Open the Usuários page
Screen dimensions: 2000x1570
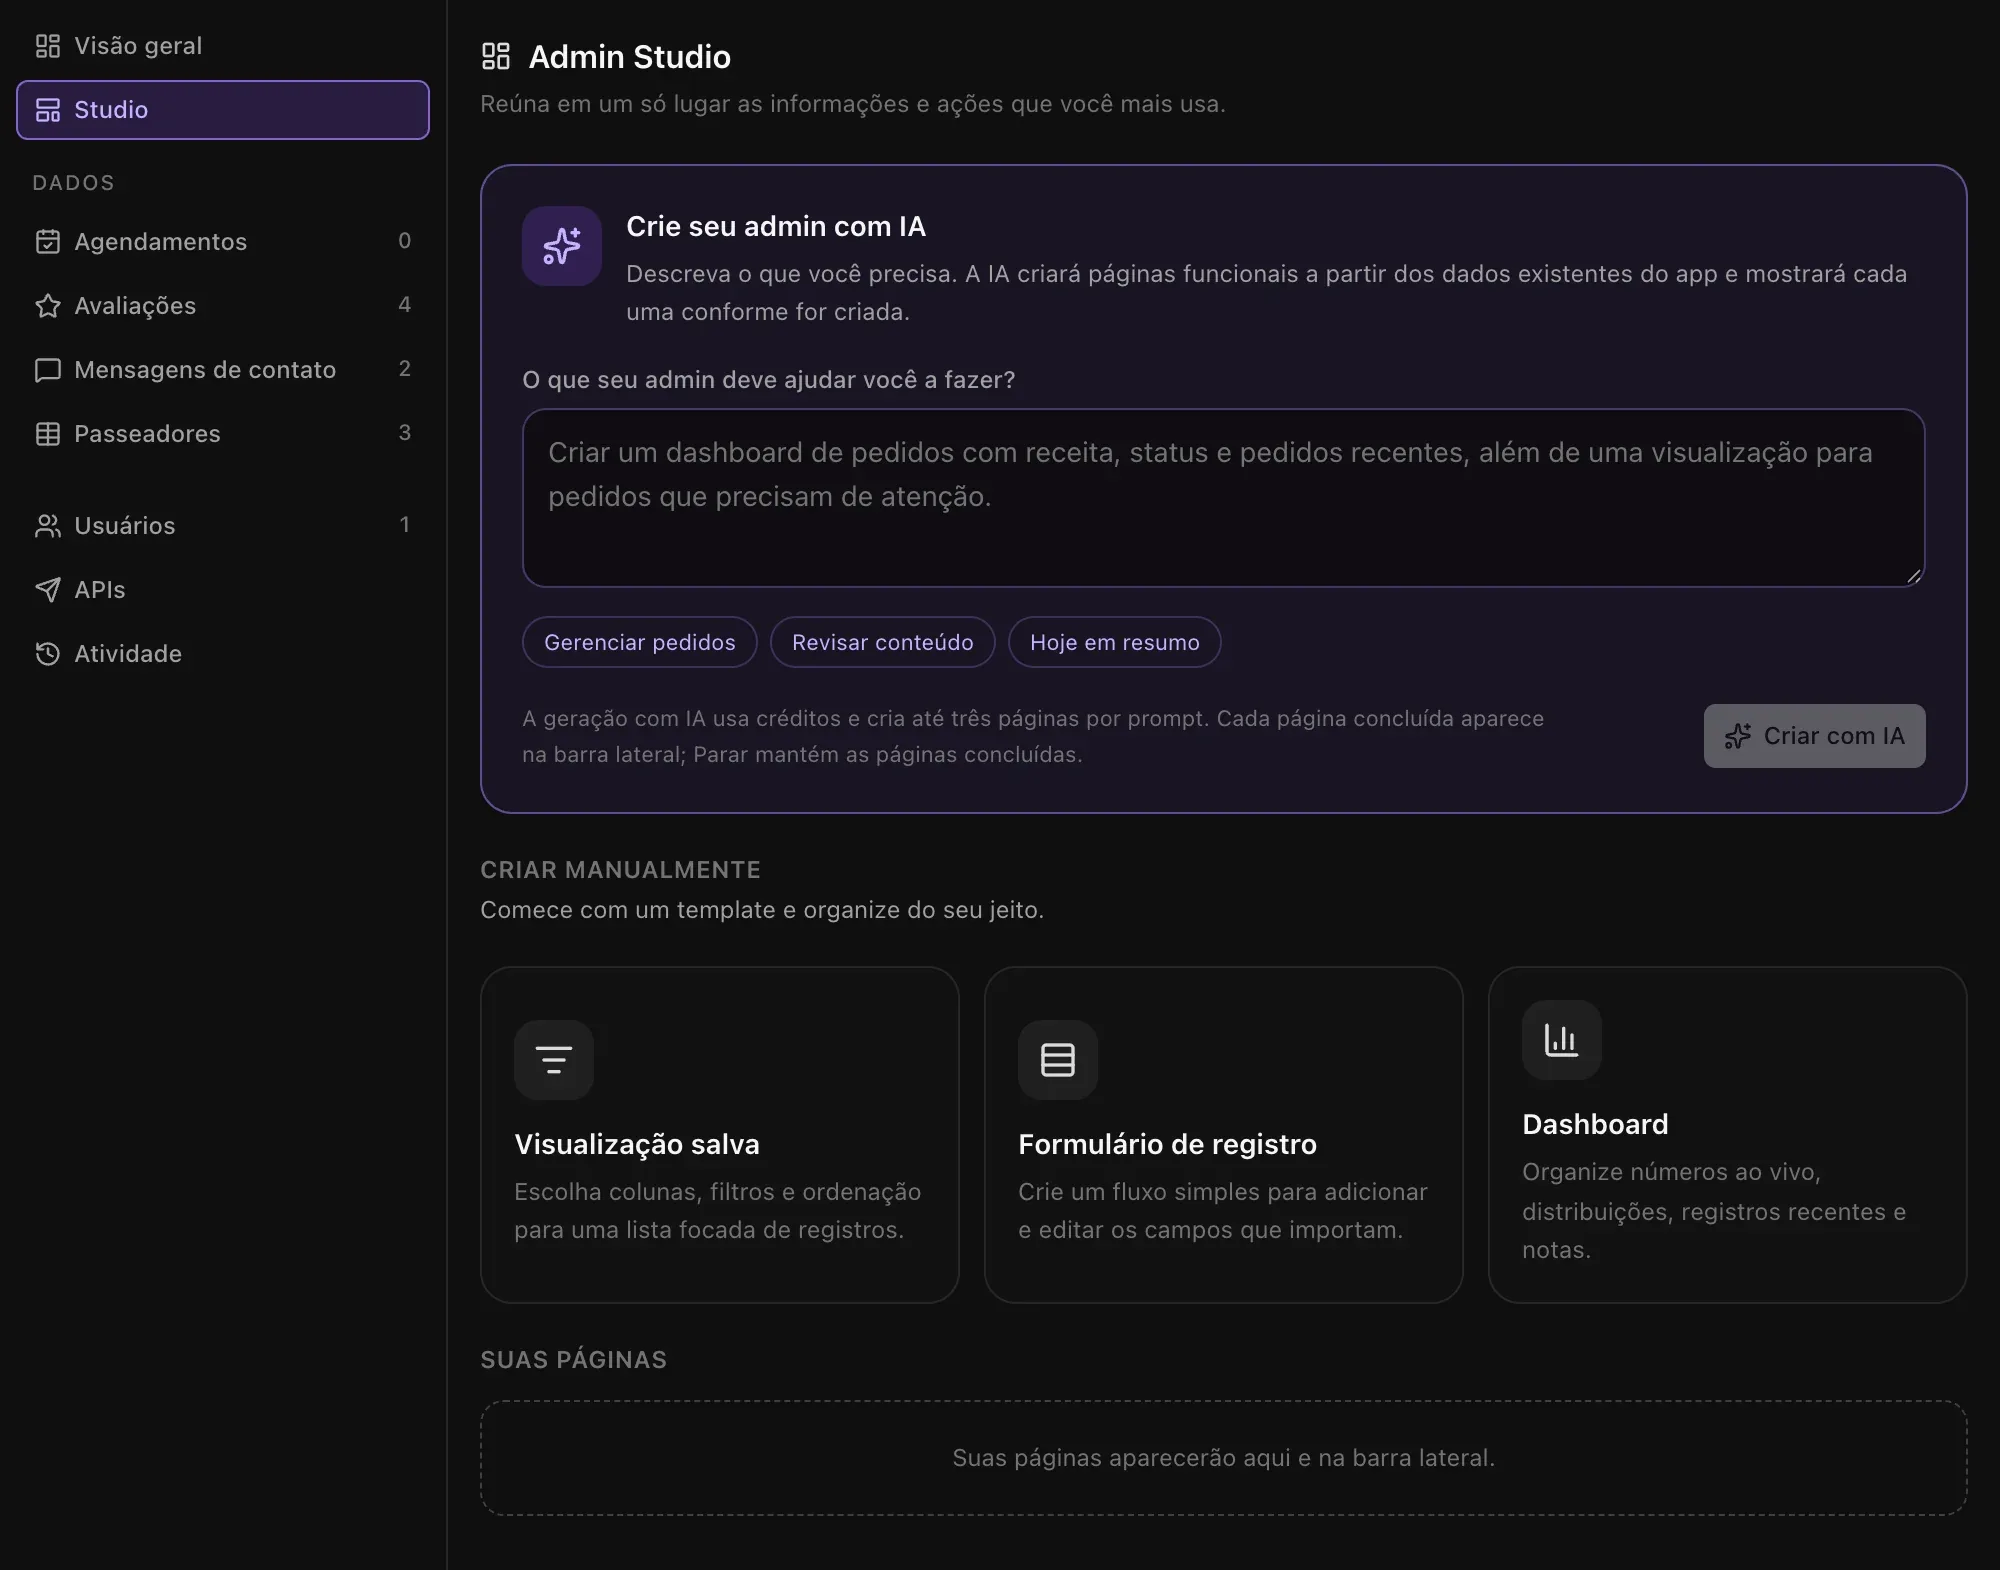[x=223, y=526]
